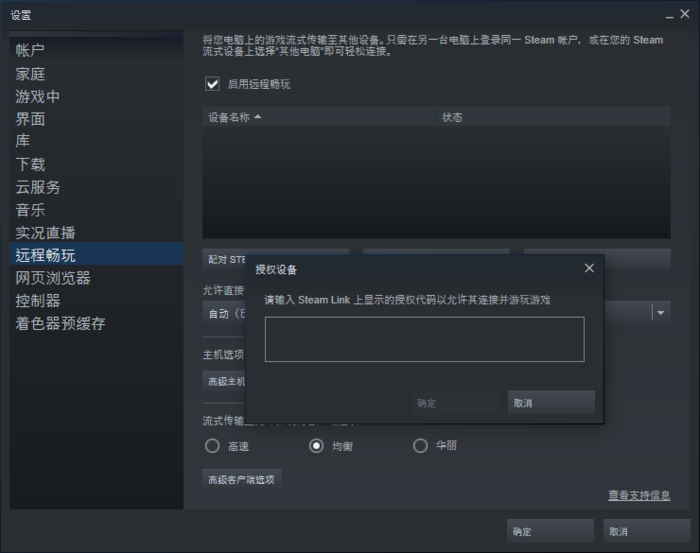Click 高级客户端选项 button
The width and height of the screenshot is (700, 553).
[x=242, y=480]
